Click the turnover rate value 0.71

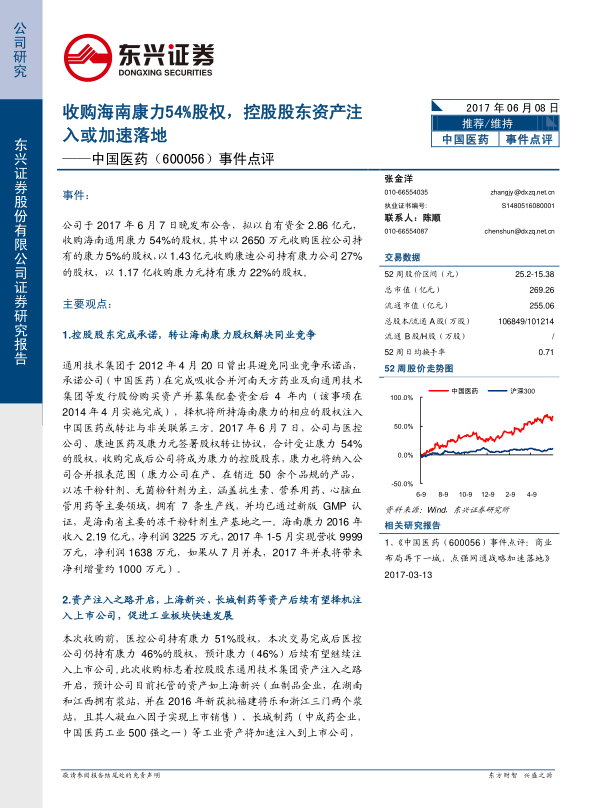tap(546, 352)
